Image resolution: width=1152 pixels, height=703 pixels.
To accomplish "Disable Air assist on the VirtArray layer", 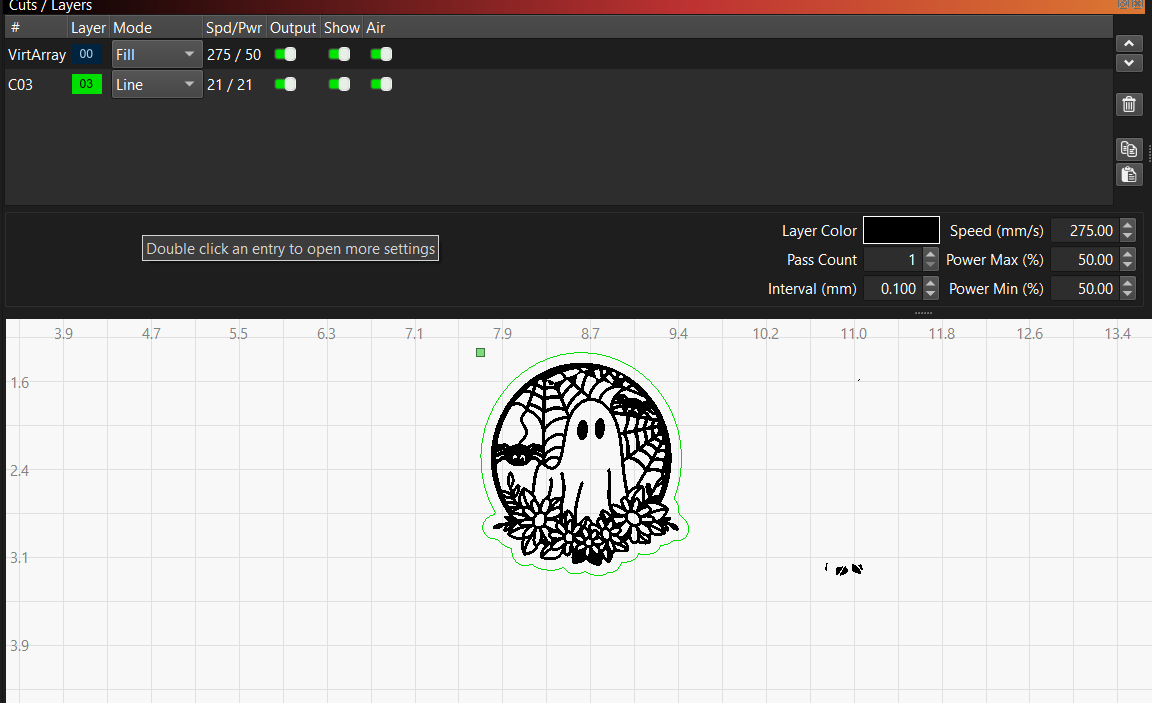I will point(381,55).
